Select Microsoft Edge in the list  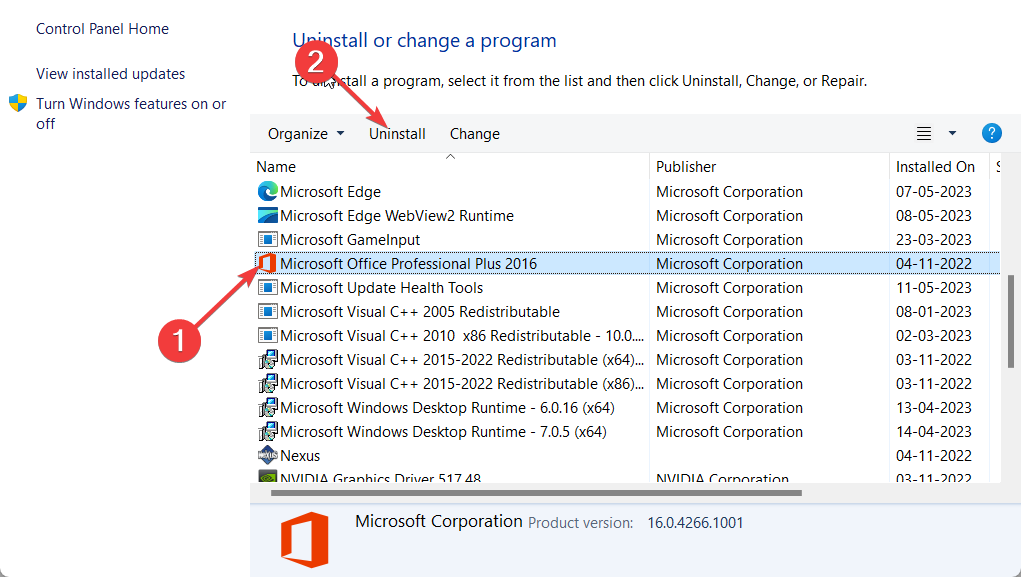(330, 191)
